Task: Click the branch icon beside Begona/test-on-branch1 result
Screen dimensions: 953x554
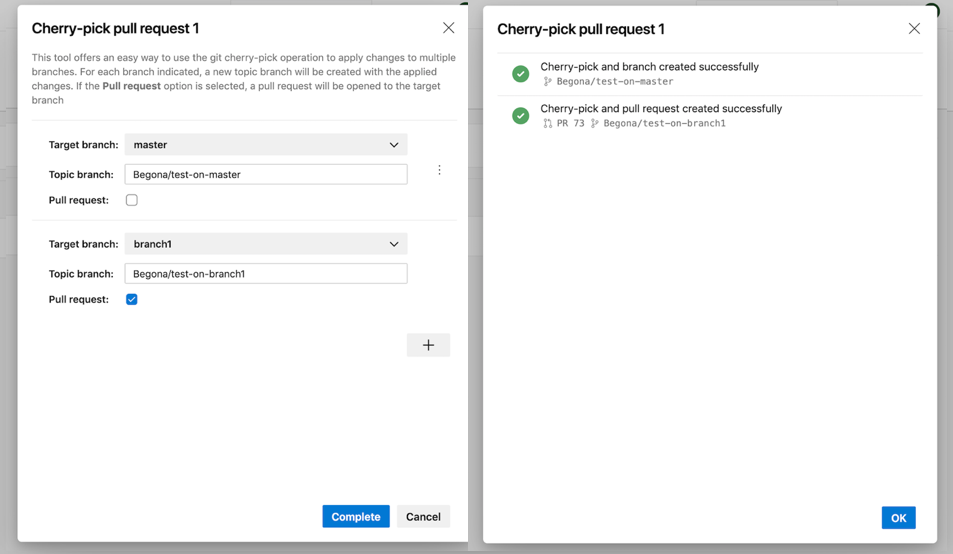Action: pyautogui.click(x=594, y=123)
